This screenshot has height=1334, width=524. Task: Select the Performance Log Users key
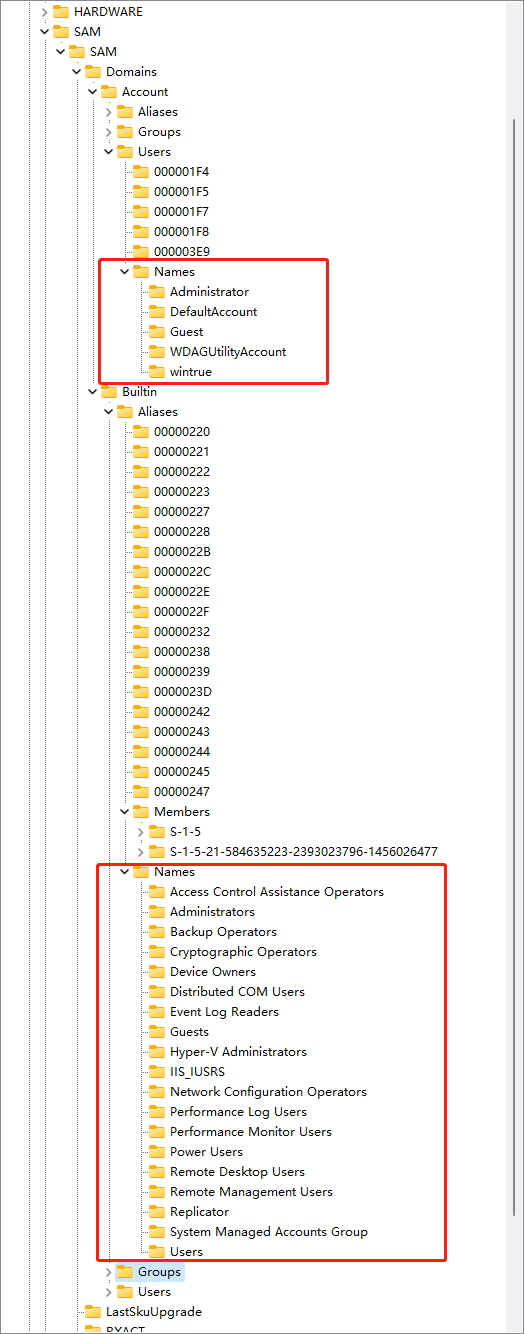[238, 1112]
